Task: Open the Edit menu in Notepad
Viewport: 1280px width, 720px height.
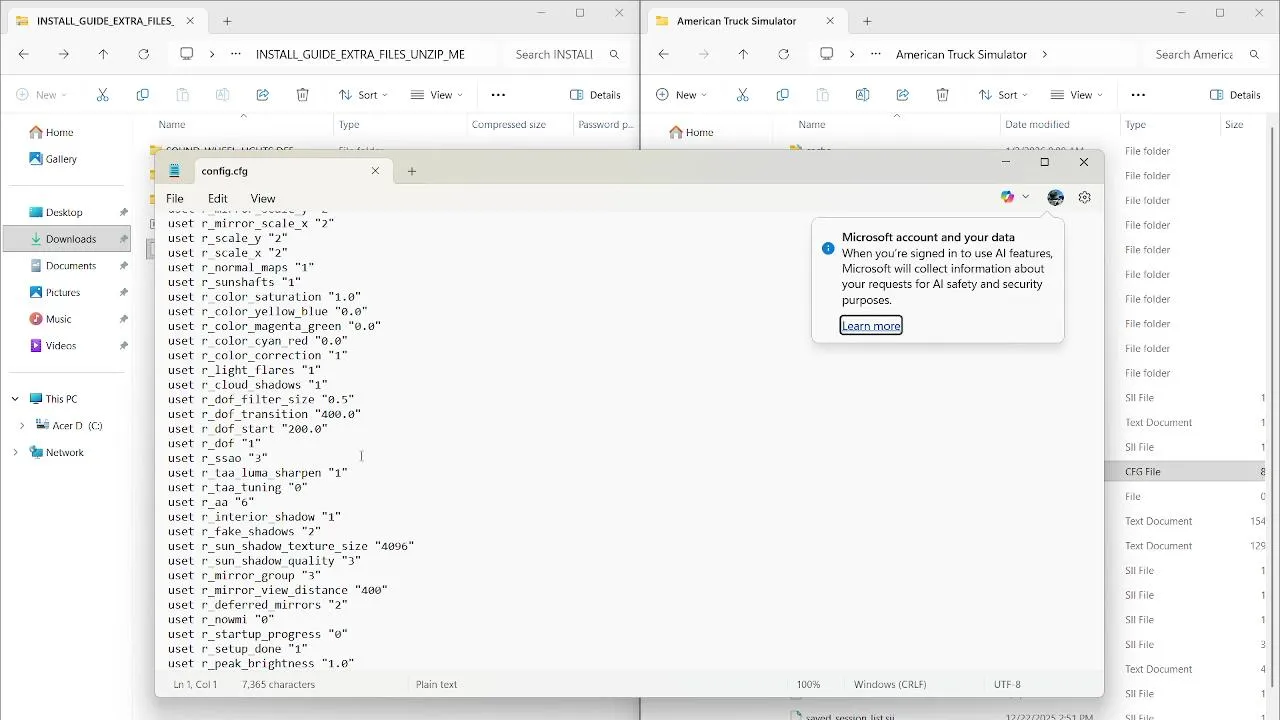Action: tap(218, 199)
